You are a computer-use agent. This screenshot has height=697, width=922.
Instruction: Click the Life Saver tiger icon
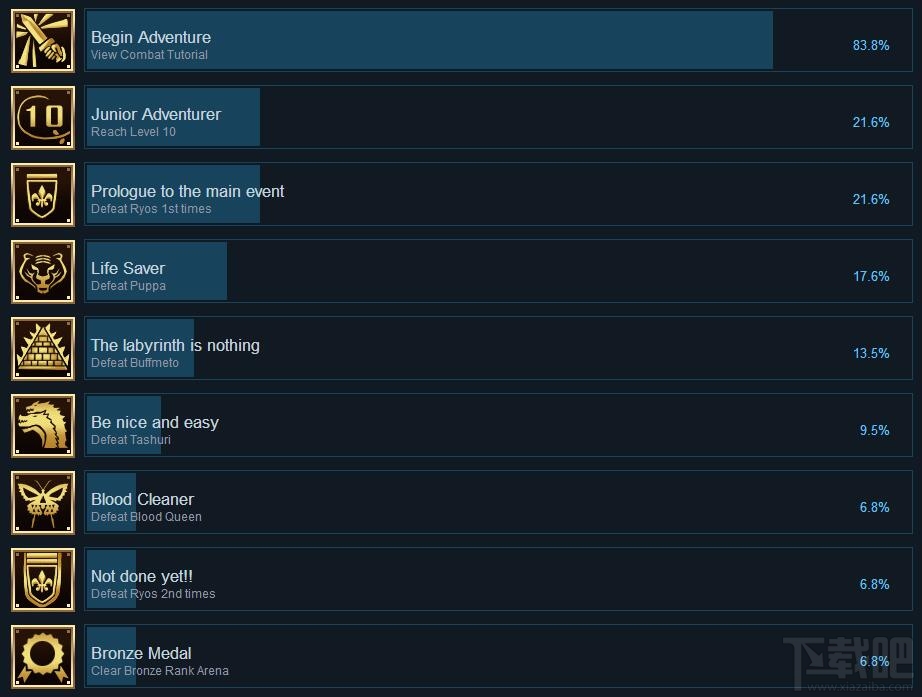click(43, 272)
